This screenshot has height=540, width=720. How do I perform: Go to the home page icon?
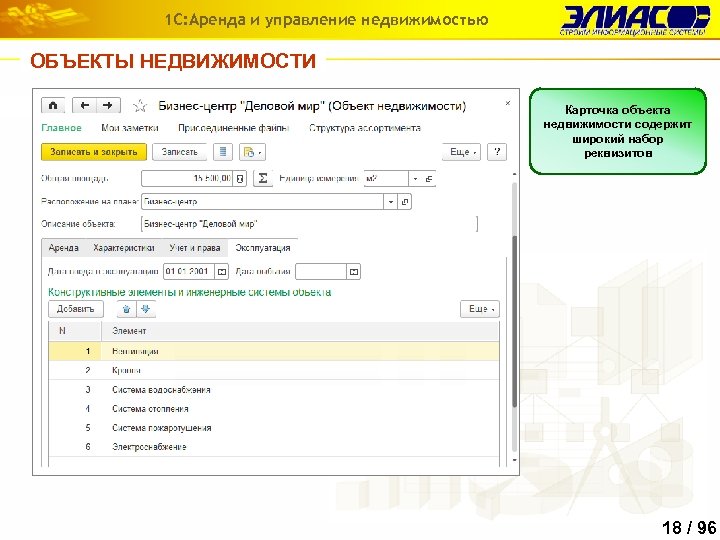(x=53, y=106)
